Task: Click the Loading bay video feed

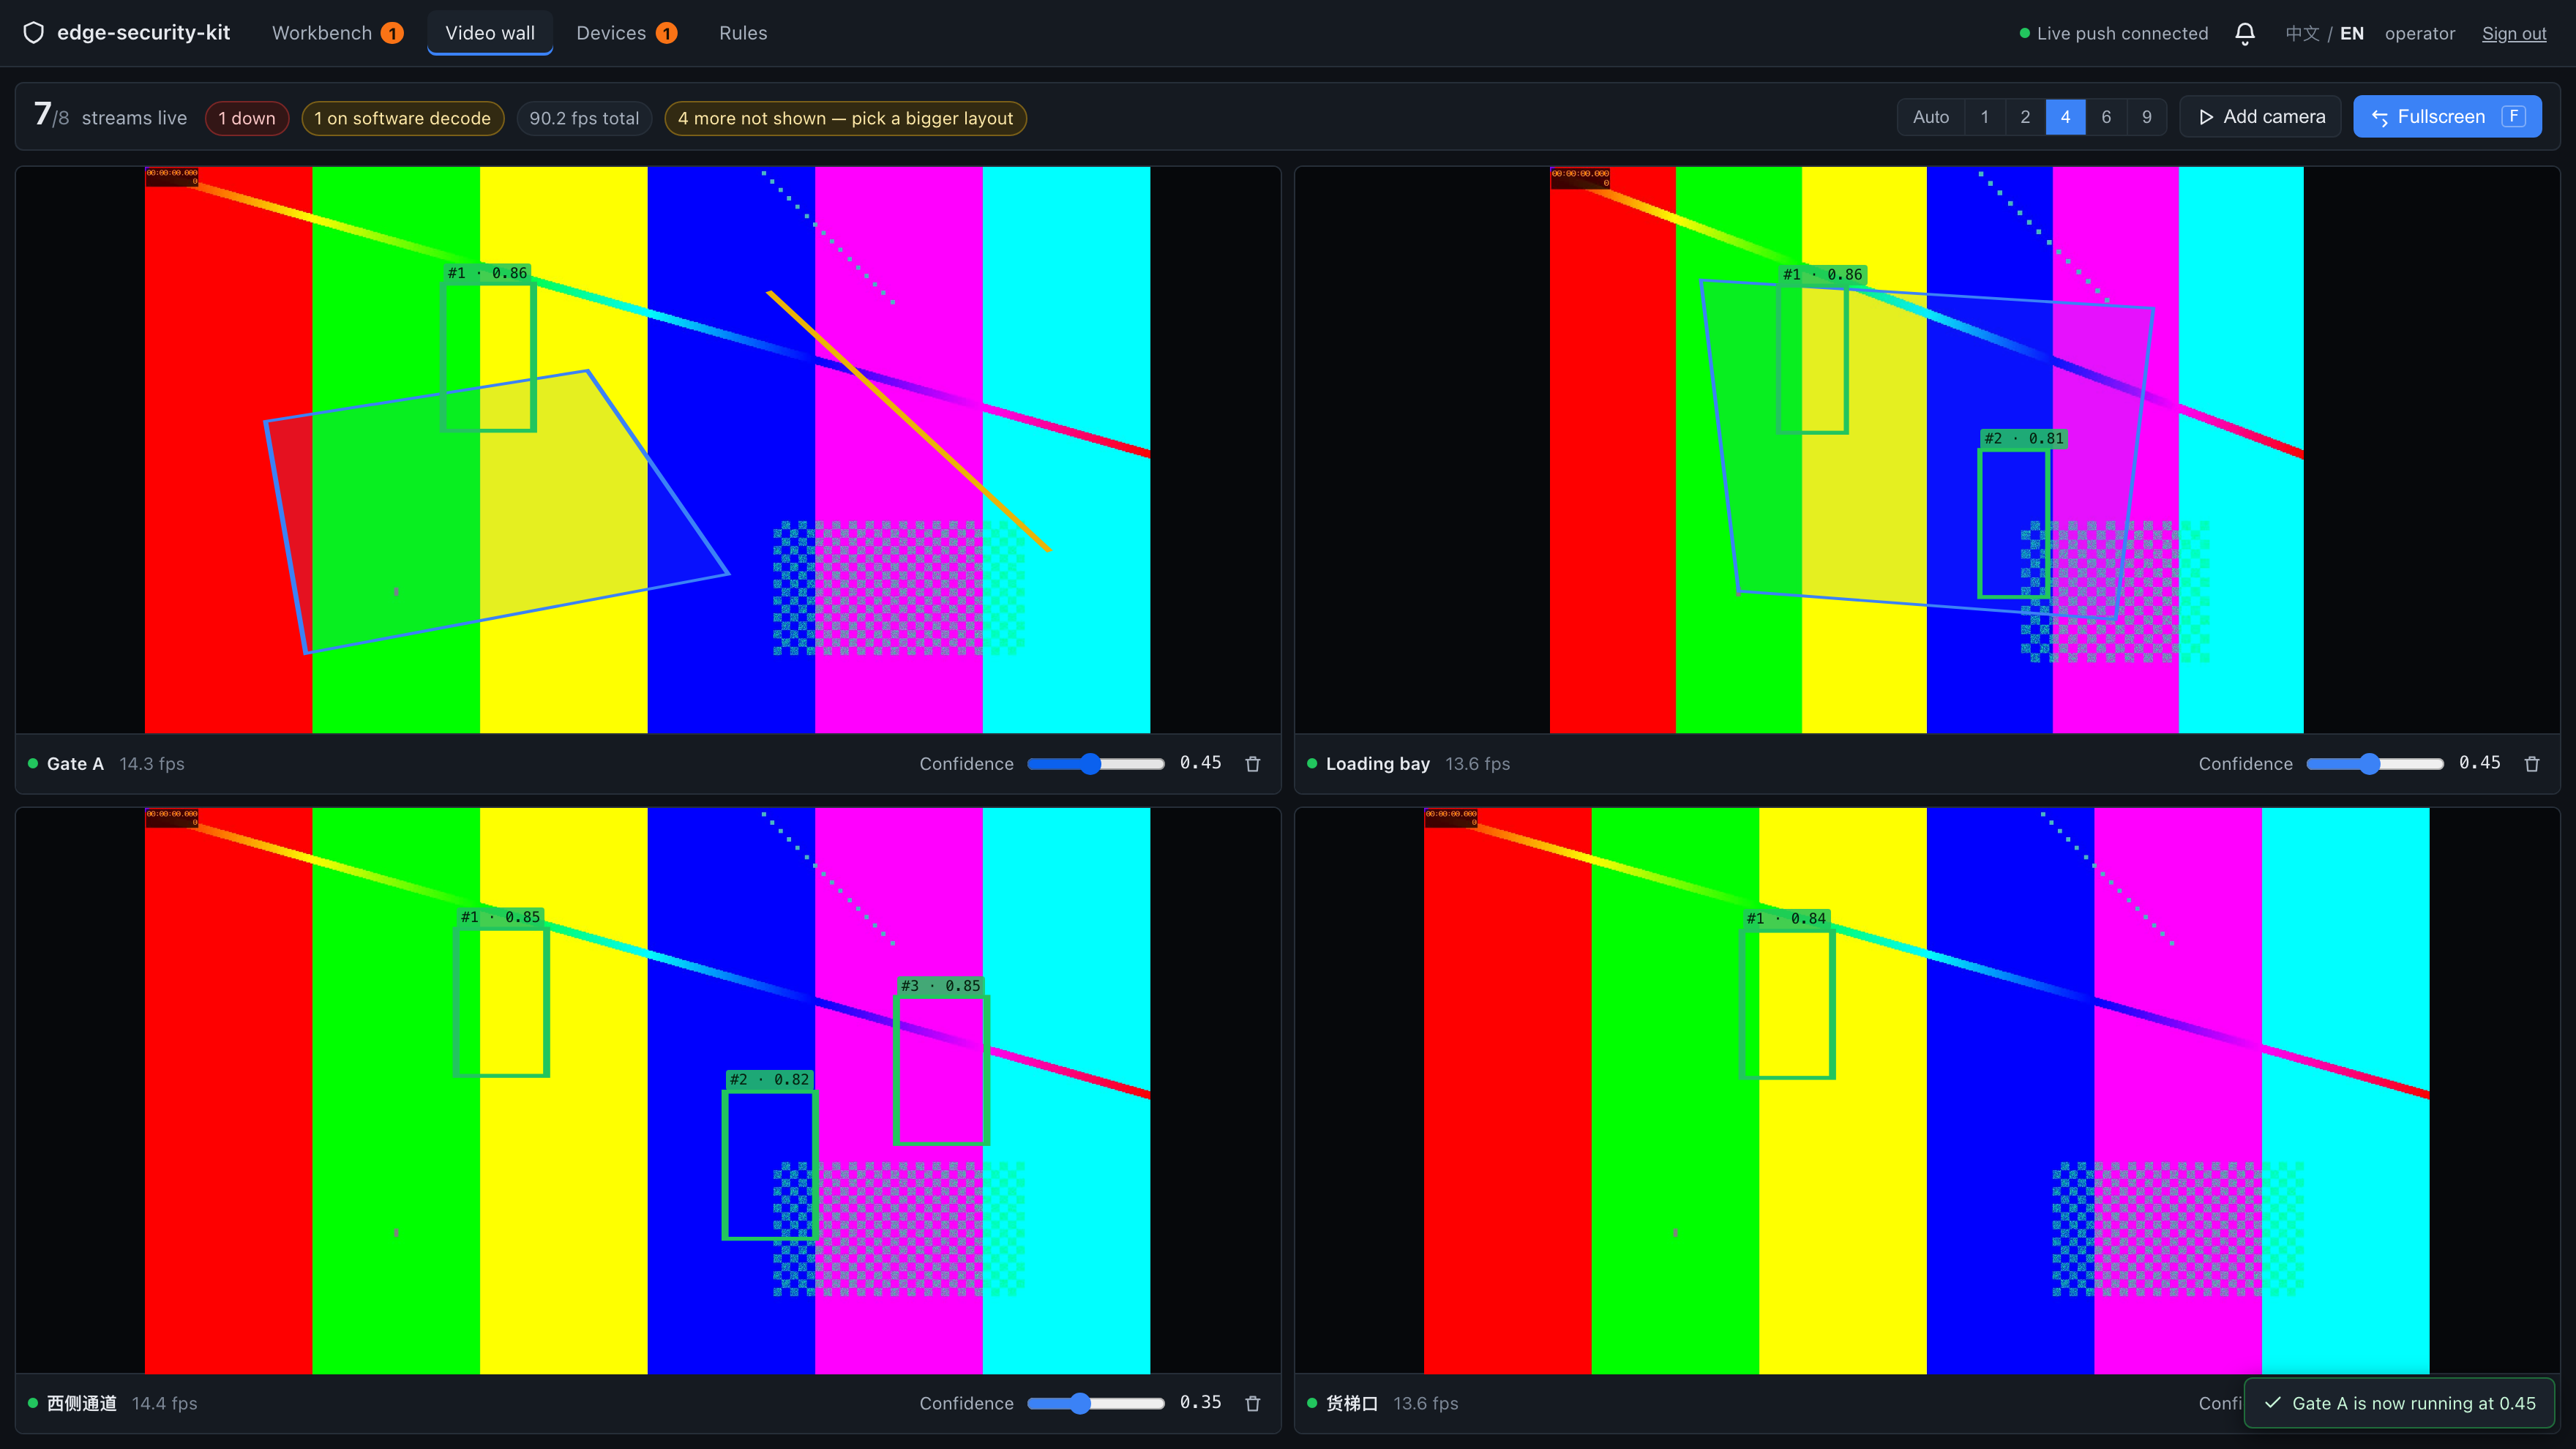Action: (x=1927, y=450)
